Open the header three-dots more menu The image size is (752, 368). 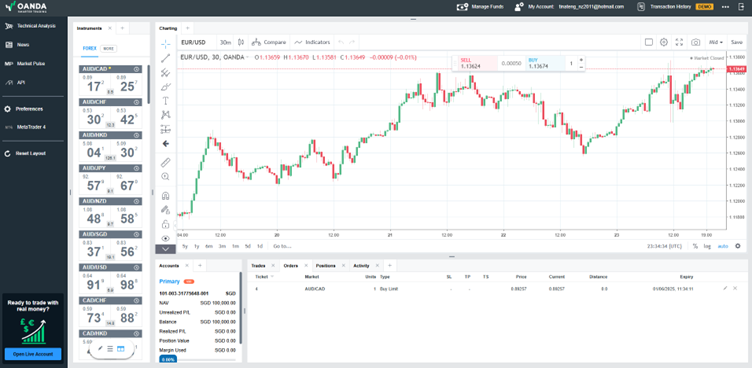tap(726, 7)
